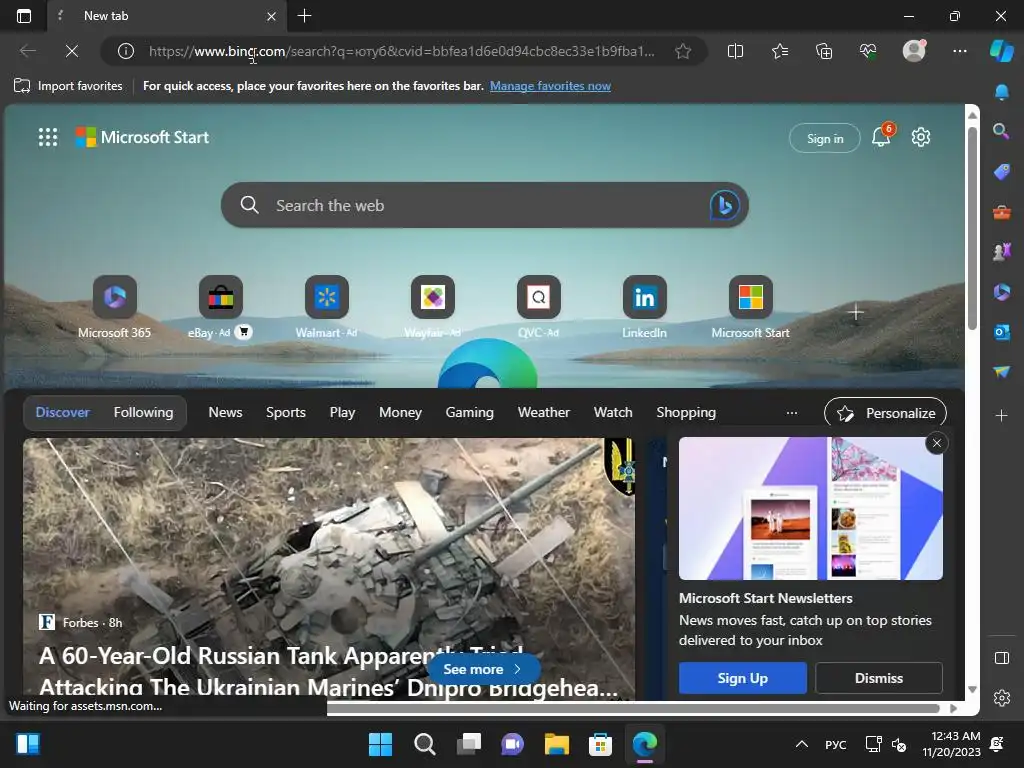Click the address bar URL
Viewport: 1024px width, 768px height.
pyautogui.click(x=402, y=51)
